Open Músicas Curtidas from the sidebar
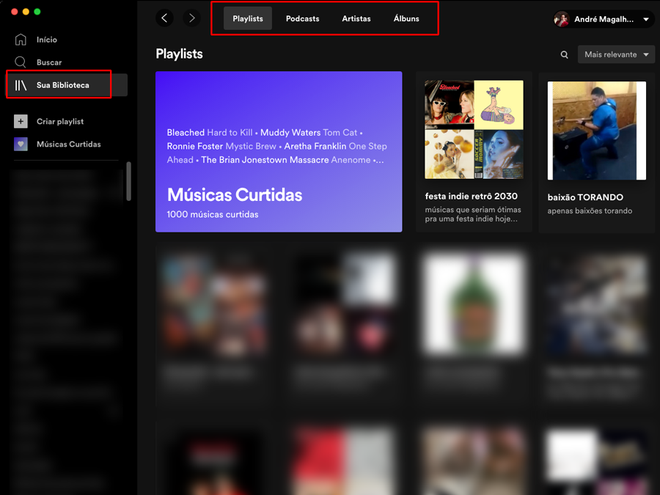 (x=69, y=144)
